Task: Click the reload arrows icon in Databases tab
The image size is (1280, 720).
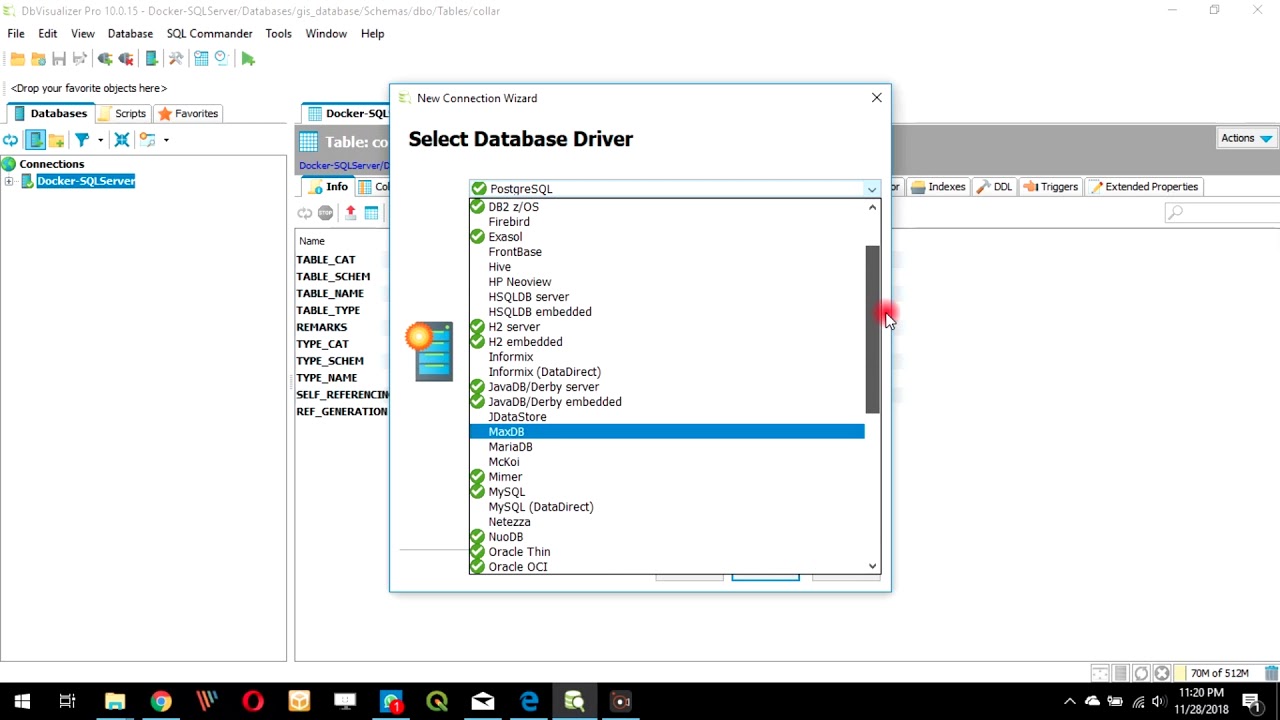Action: coord(10,140)
